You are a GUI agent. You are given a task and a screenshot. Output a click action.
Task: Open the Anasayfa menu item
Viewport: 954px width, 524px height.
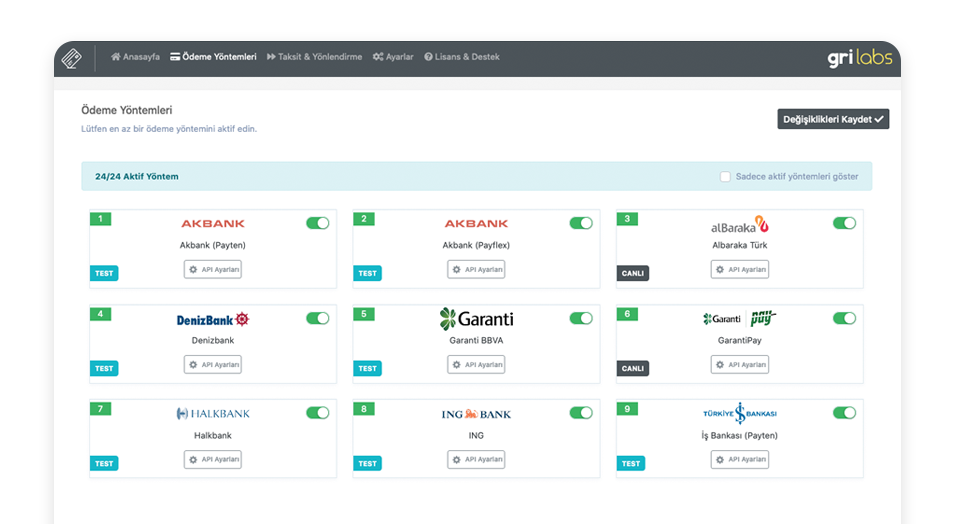click(135, 57)
